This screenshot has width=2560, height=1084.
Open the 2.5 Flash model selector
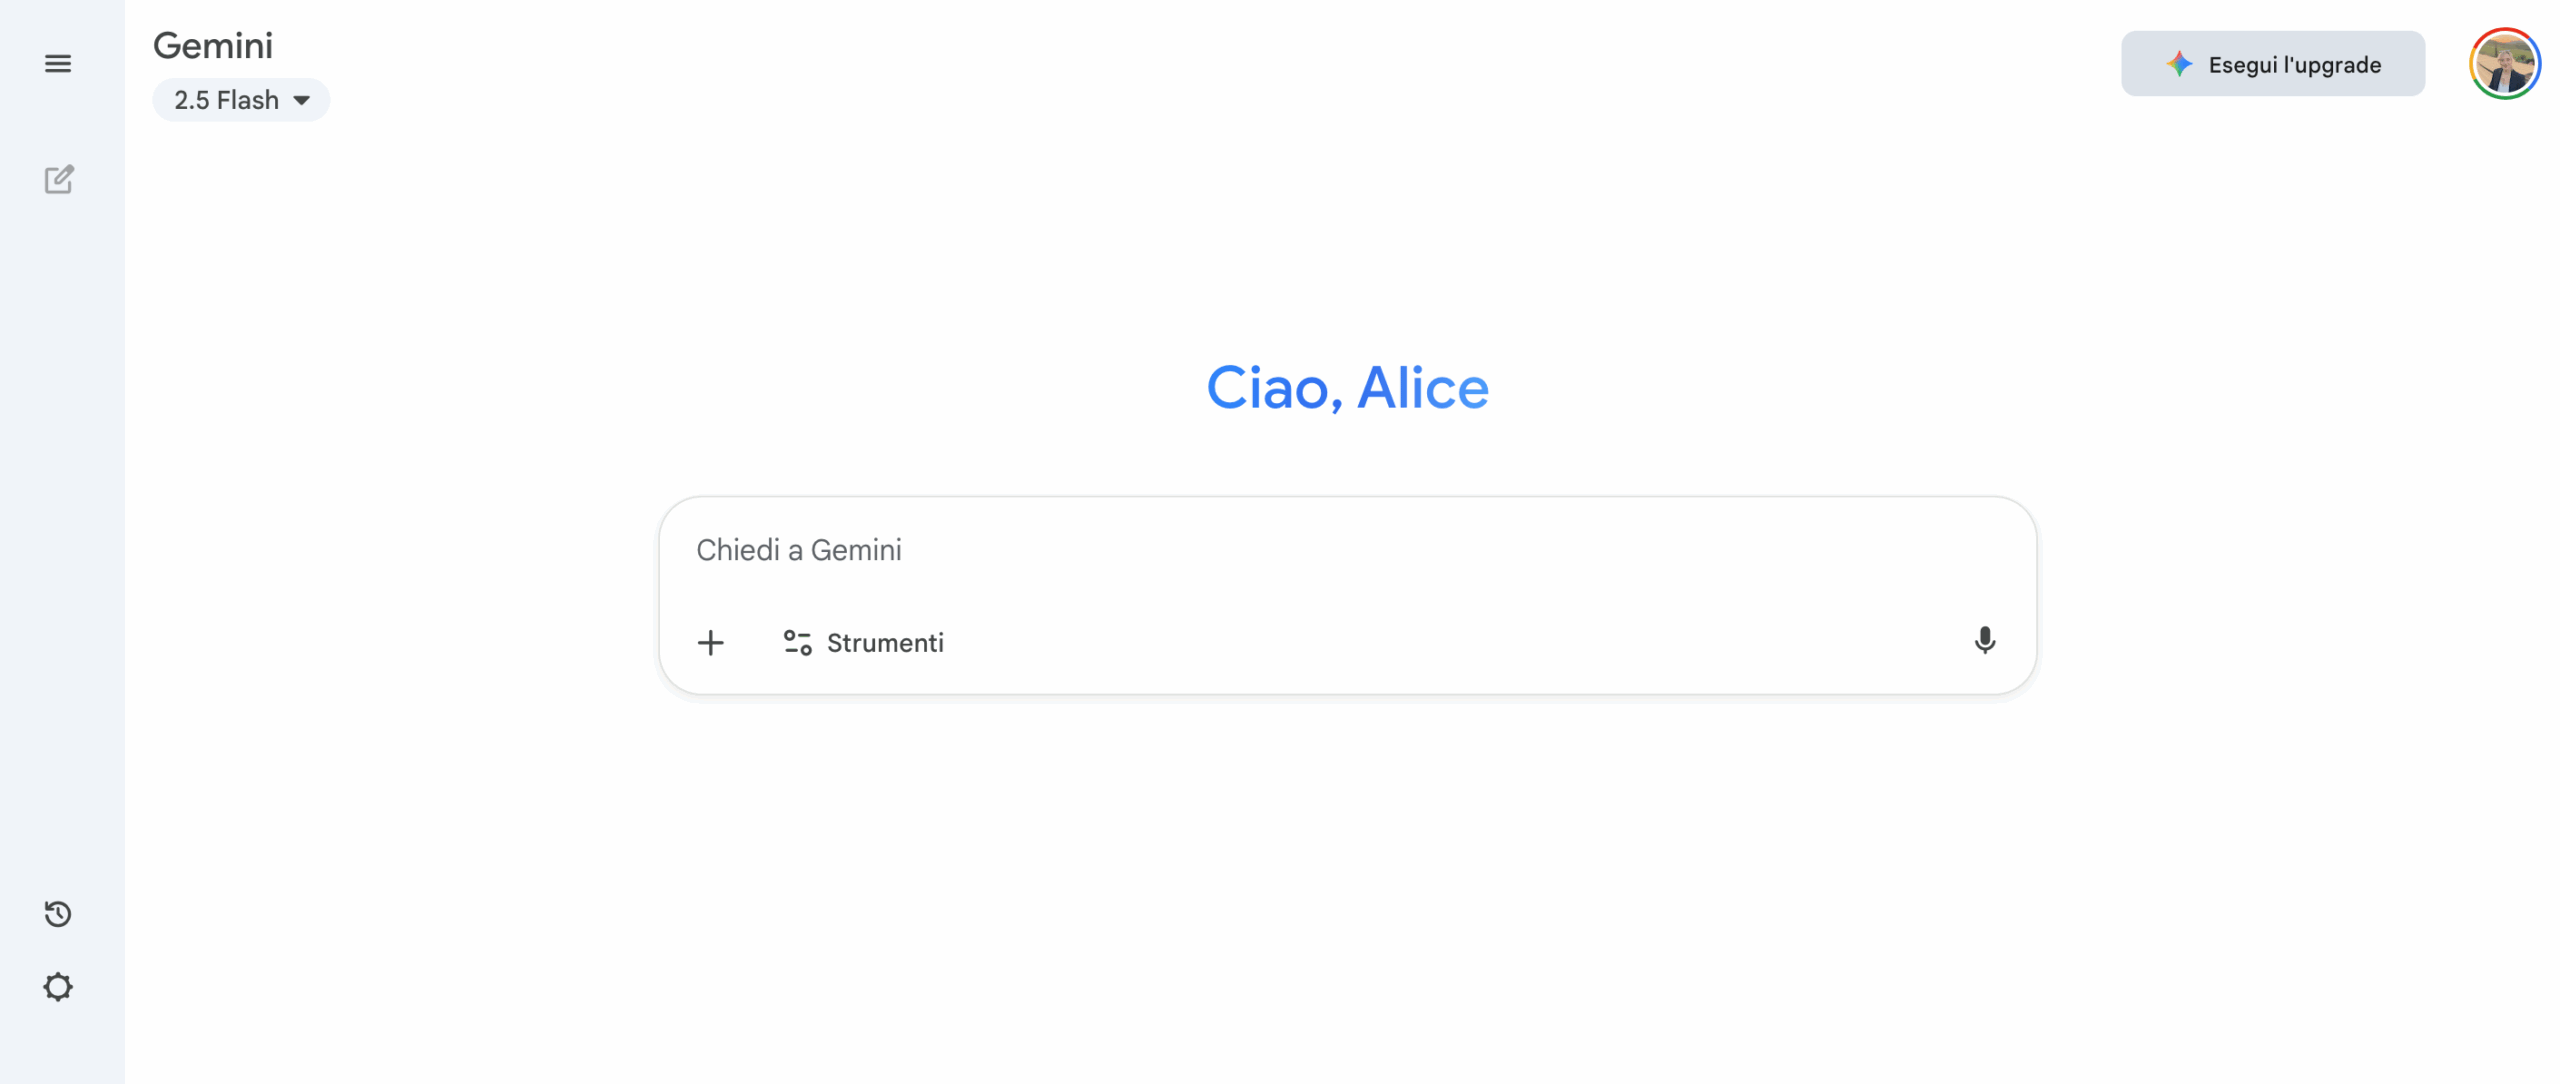tap(240, 99)
